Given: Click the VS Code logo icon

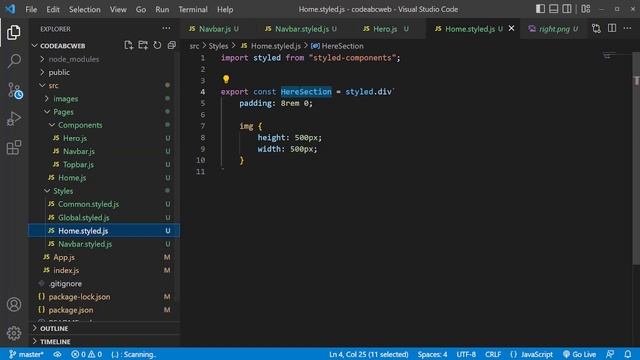Looking at the screenshot, I should [10, 9].
